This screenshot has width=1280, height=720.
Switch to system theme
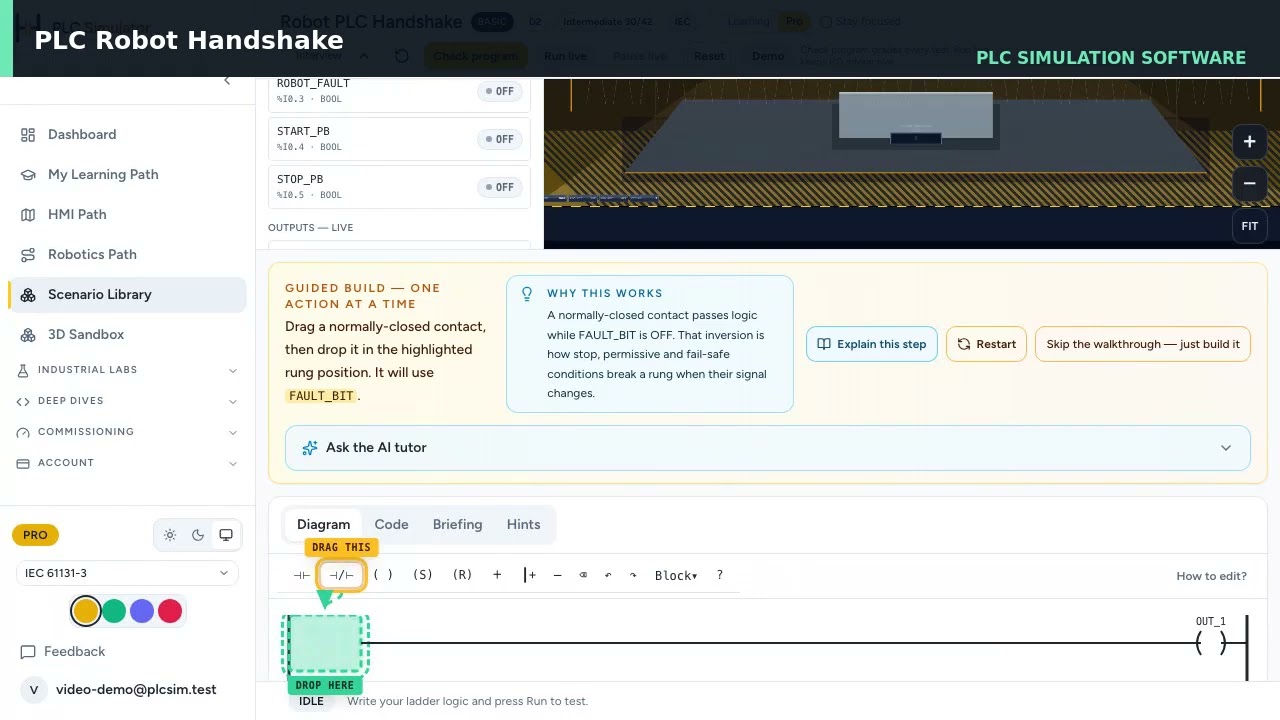point(226,535)
